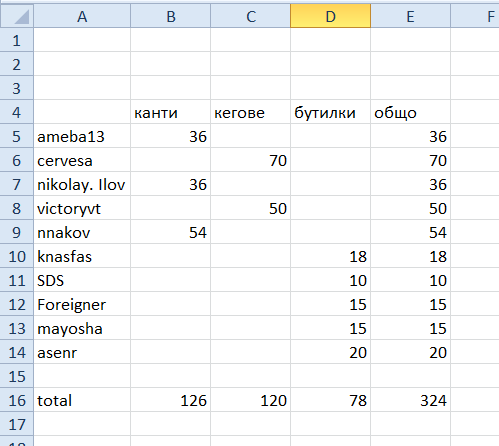Select column A header
Screen dimensions: 499x446
tap(82, 16)
